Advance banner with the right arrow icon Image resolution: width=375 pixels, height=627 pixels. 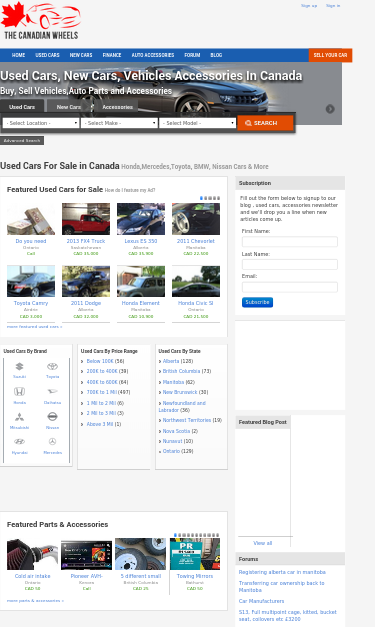(330, 109)
